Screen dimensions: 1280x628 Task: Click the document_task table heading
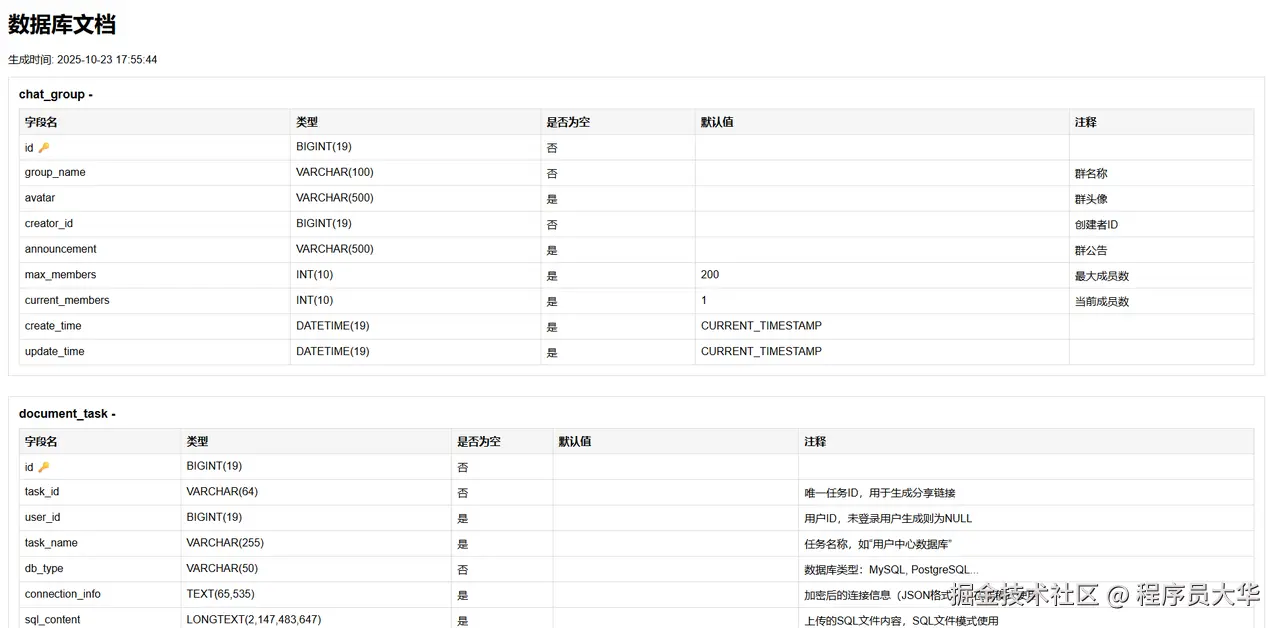67,414
